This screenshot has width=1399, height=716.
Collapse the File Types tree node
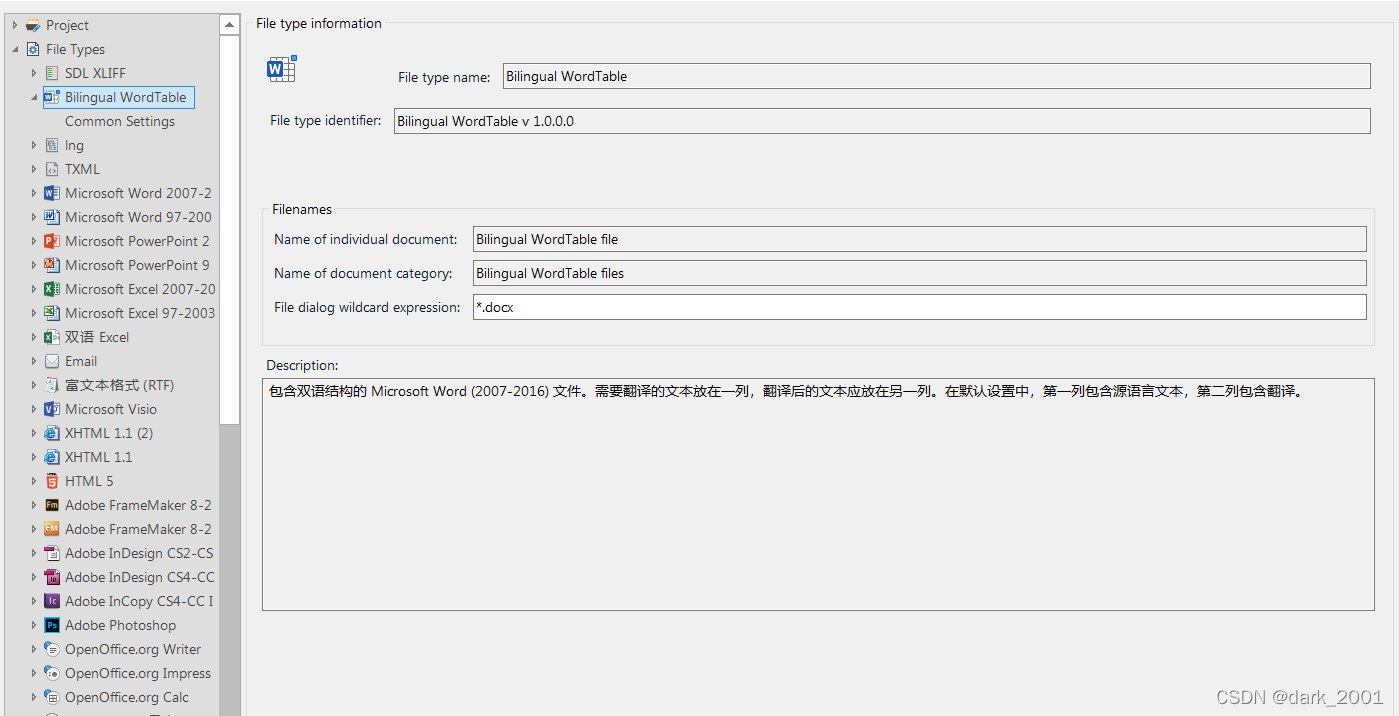point(15,49)
